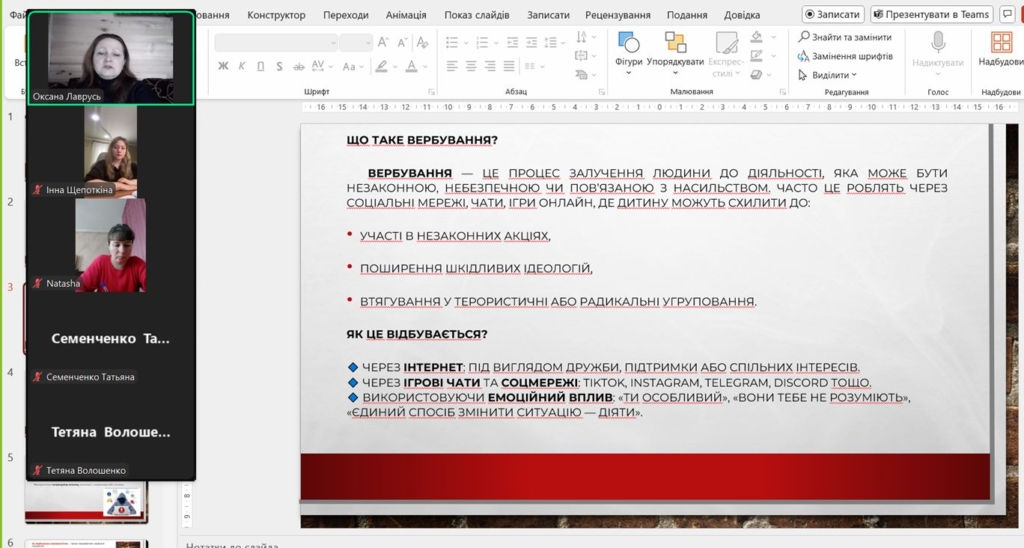
Task: Open the Показ слайдів tab
Action: click(476, 15)
